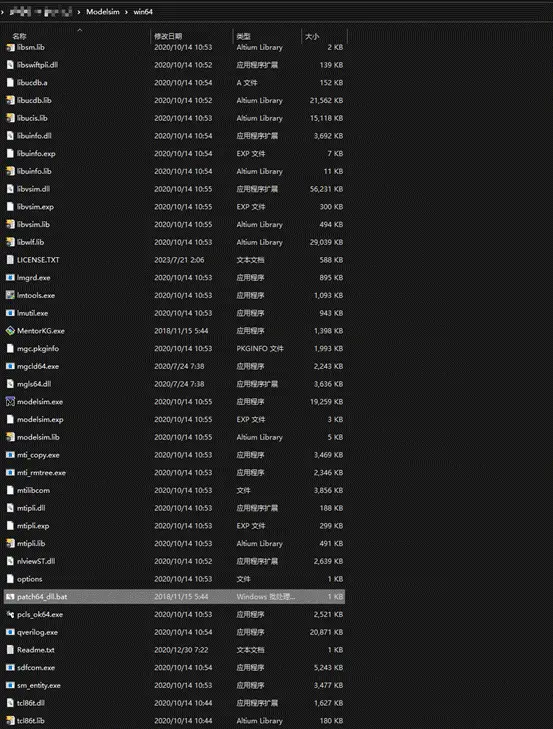The height and width of the screenshot is (729, 553).
Task: Click the LICENSE.TXT document icon
Action: coord(10,260)
